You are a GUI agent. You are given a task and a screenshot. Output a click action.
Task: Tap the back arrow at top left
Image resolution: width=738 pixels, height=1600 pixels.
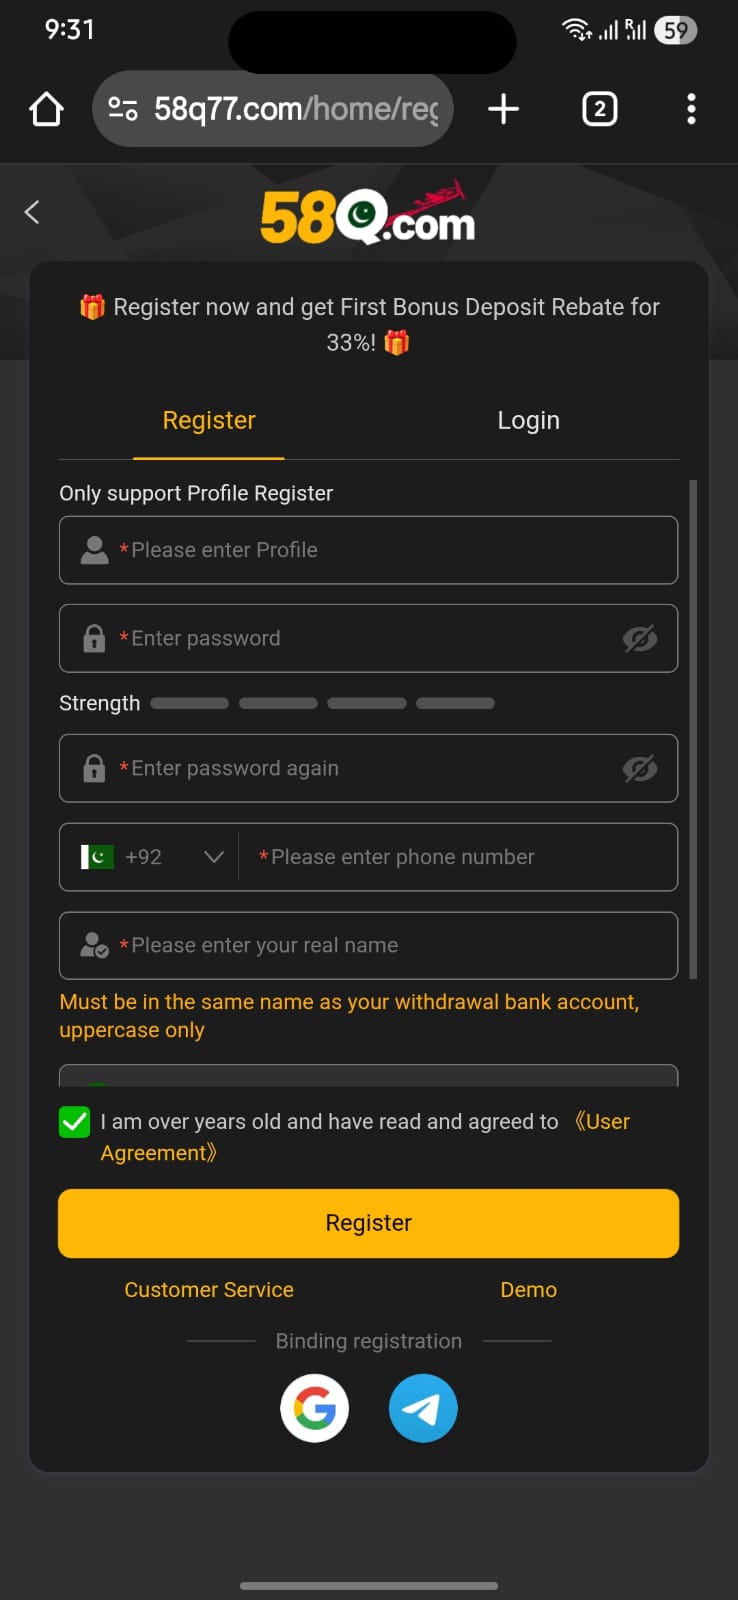coord(31,211)
